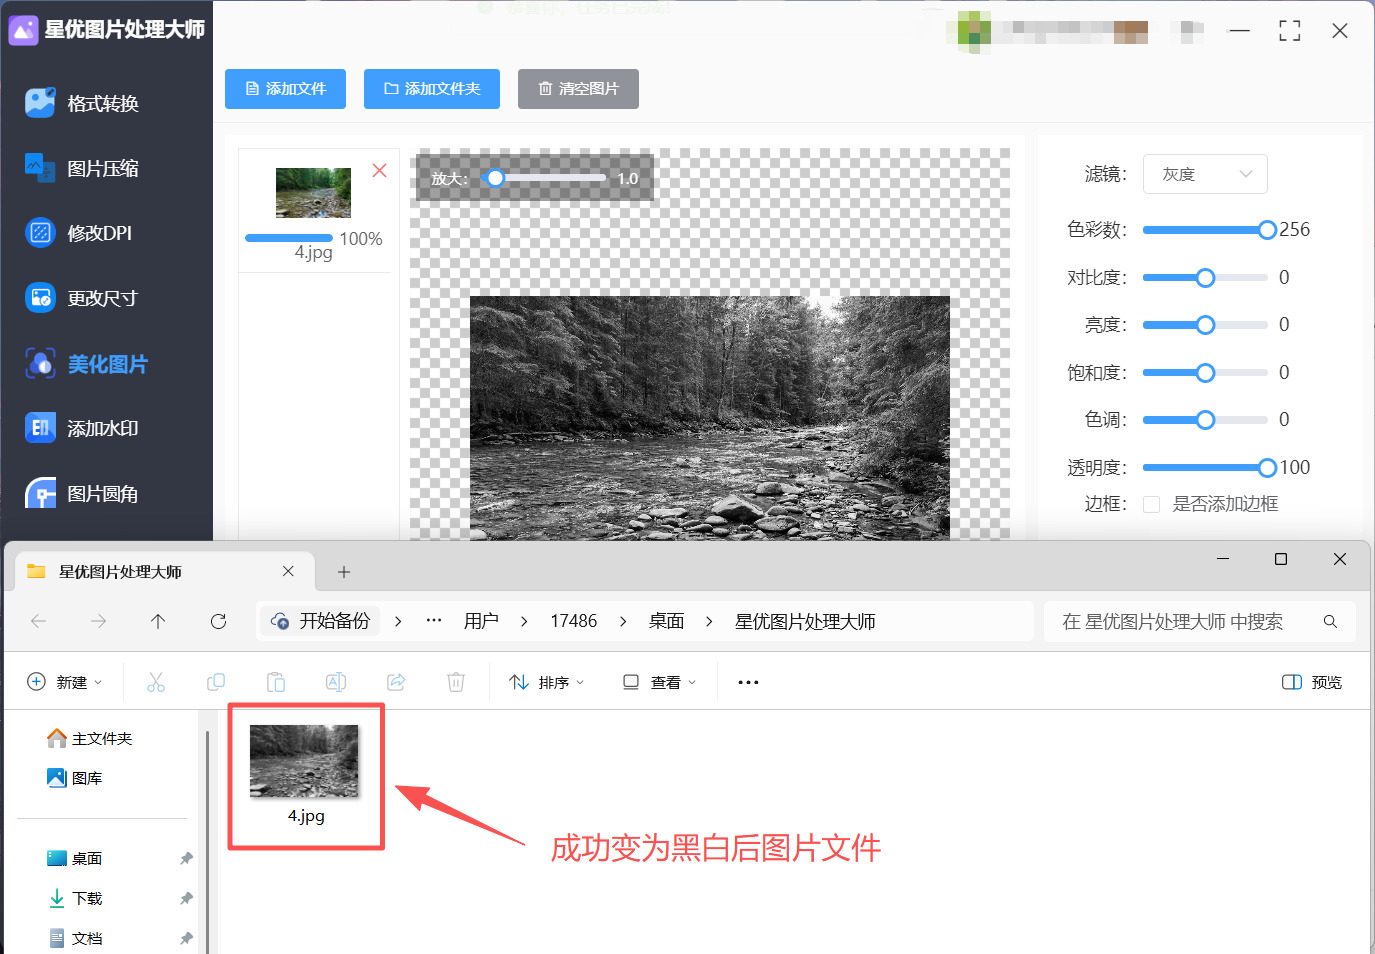Click the Share icon in Explorer toolbar
This screenshot has height=954, width=1375.
point(396,682)
